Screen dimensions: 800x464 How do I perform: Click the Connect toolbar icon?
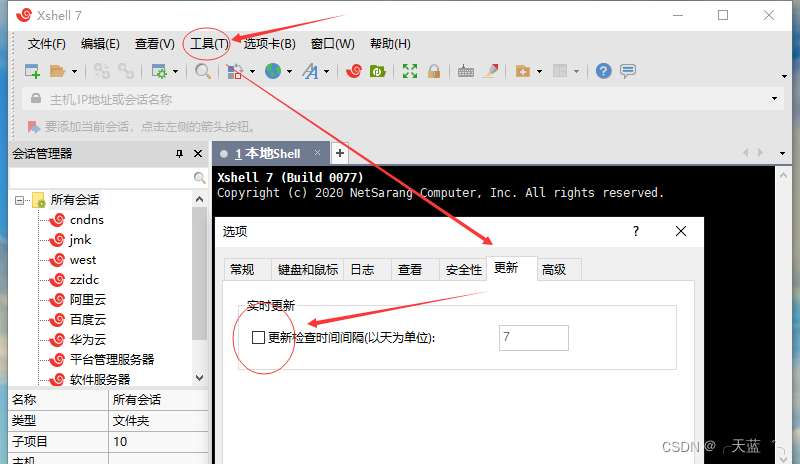click(x=102, y=71)
